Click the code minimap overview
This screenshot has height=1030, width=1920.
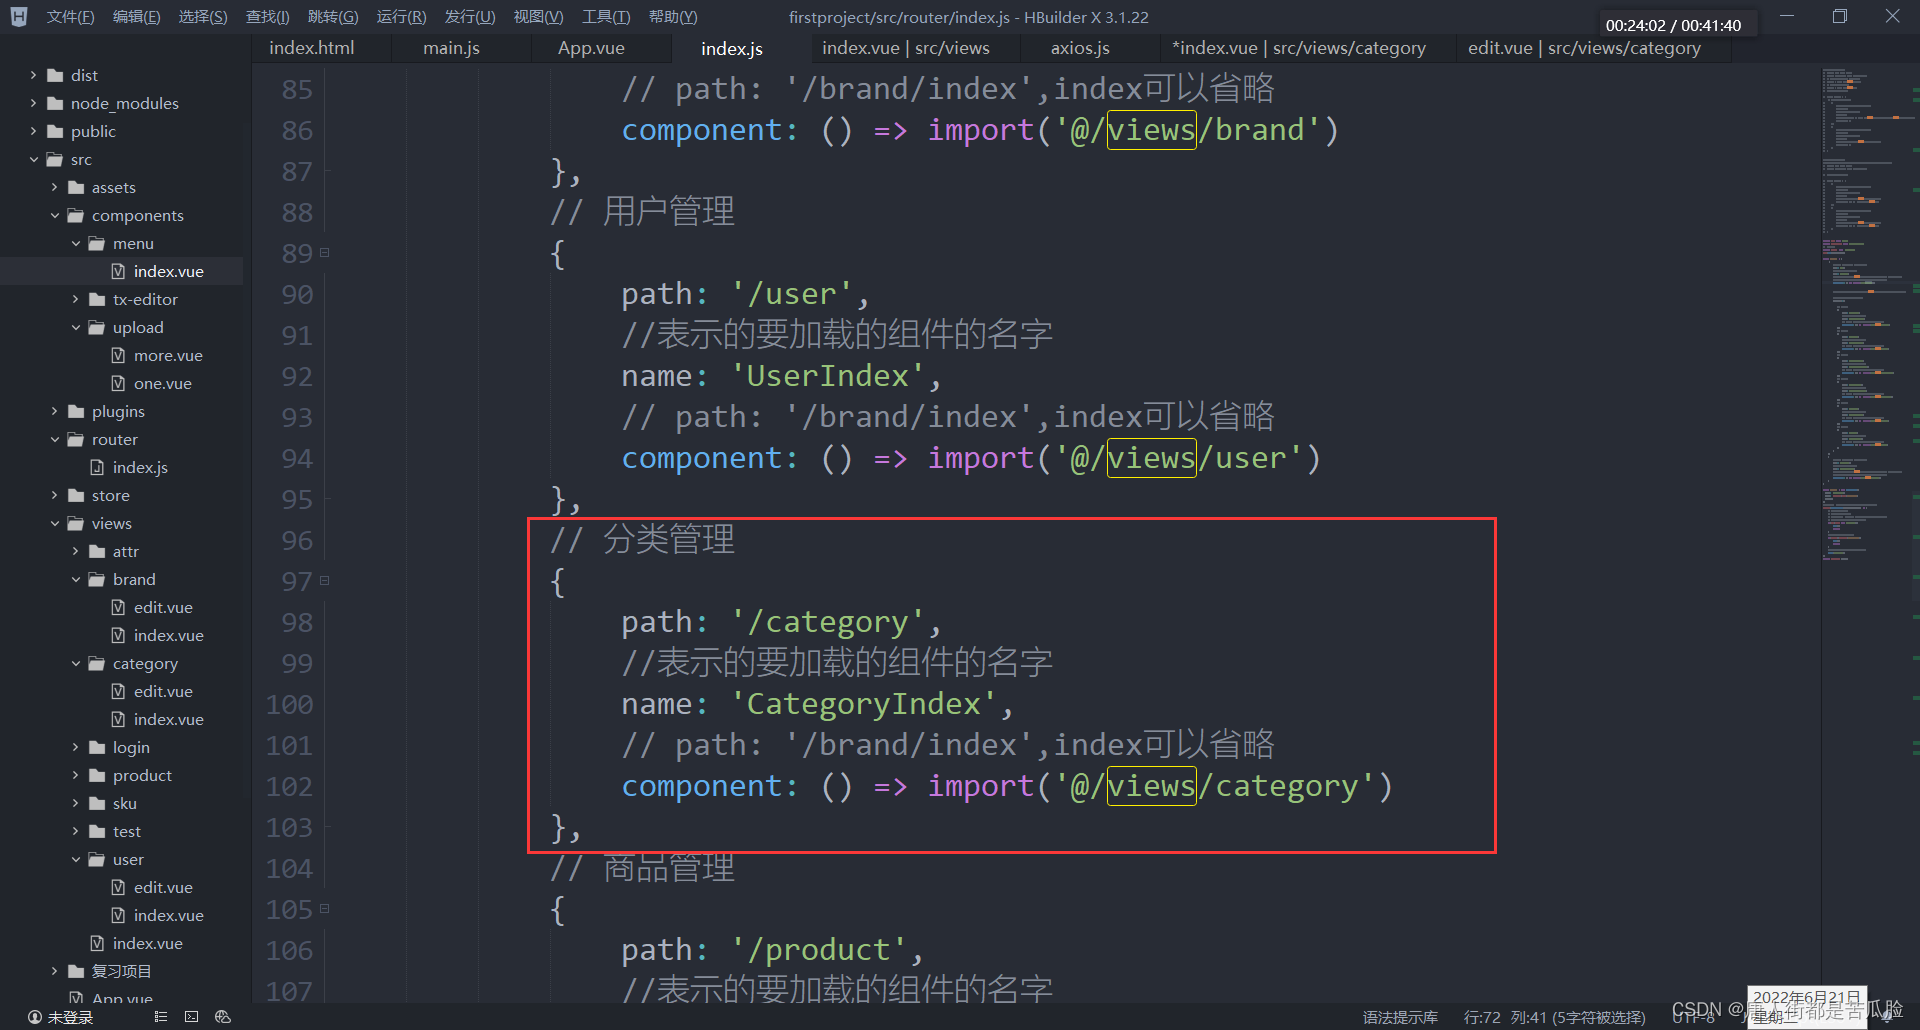click(1866, 315)
